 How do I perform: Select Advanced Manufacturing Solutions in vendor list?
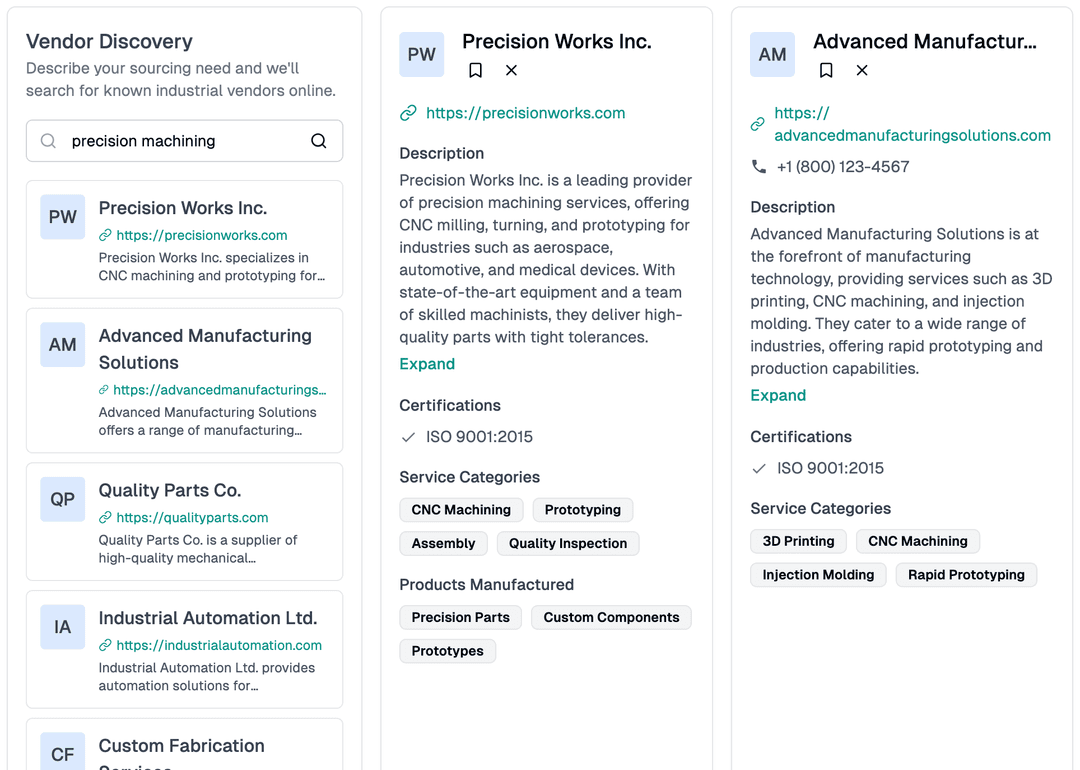[185, 380]
